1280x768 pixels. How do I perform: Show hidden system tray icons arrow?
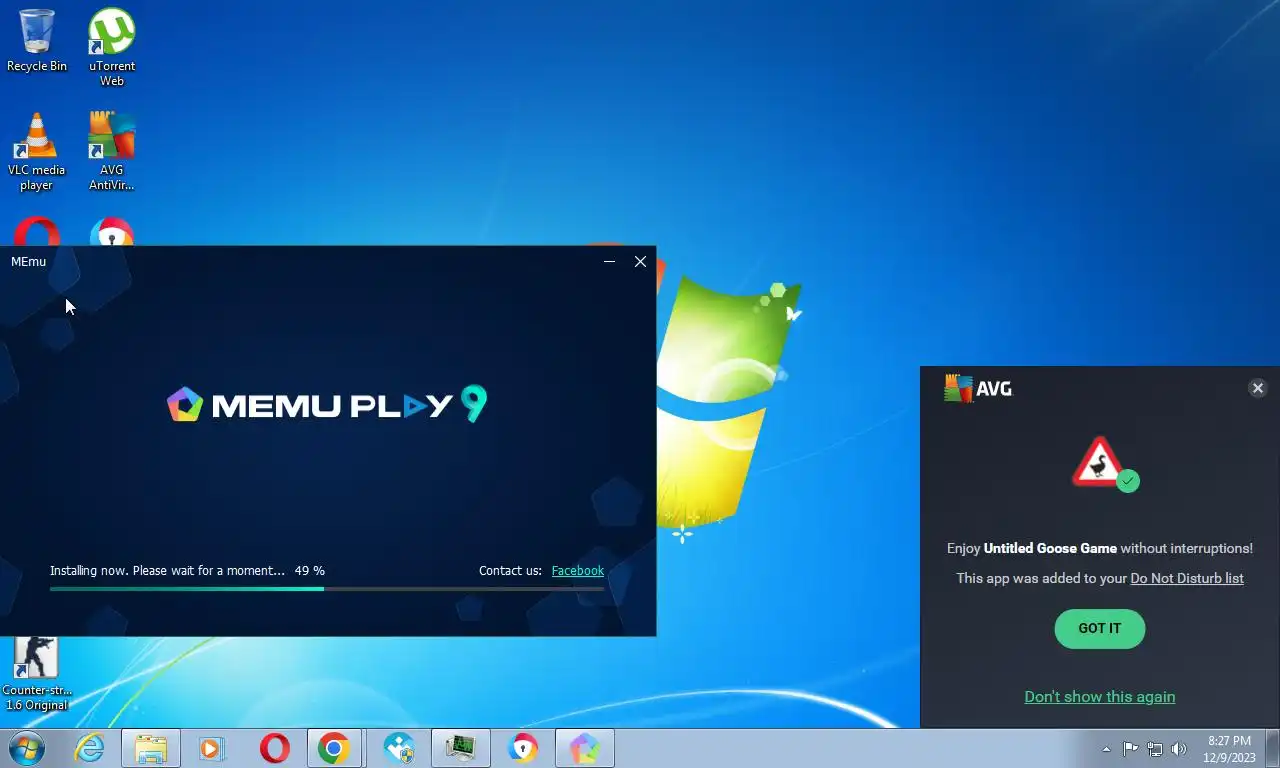[x=1106, y=748]
